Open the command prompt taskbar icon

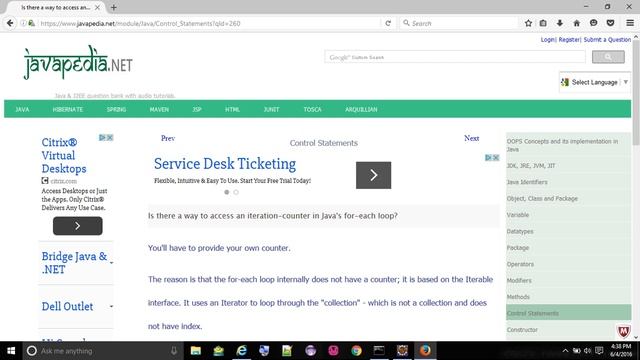coord(379,351)
